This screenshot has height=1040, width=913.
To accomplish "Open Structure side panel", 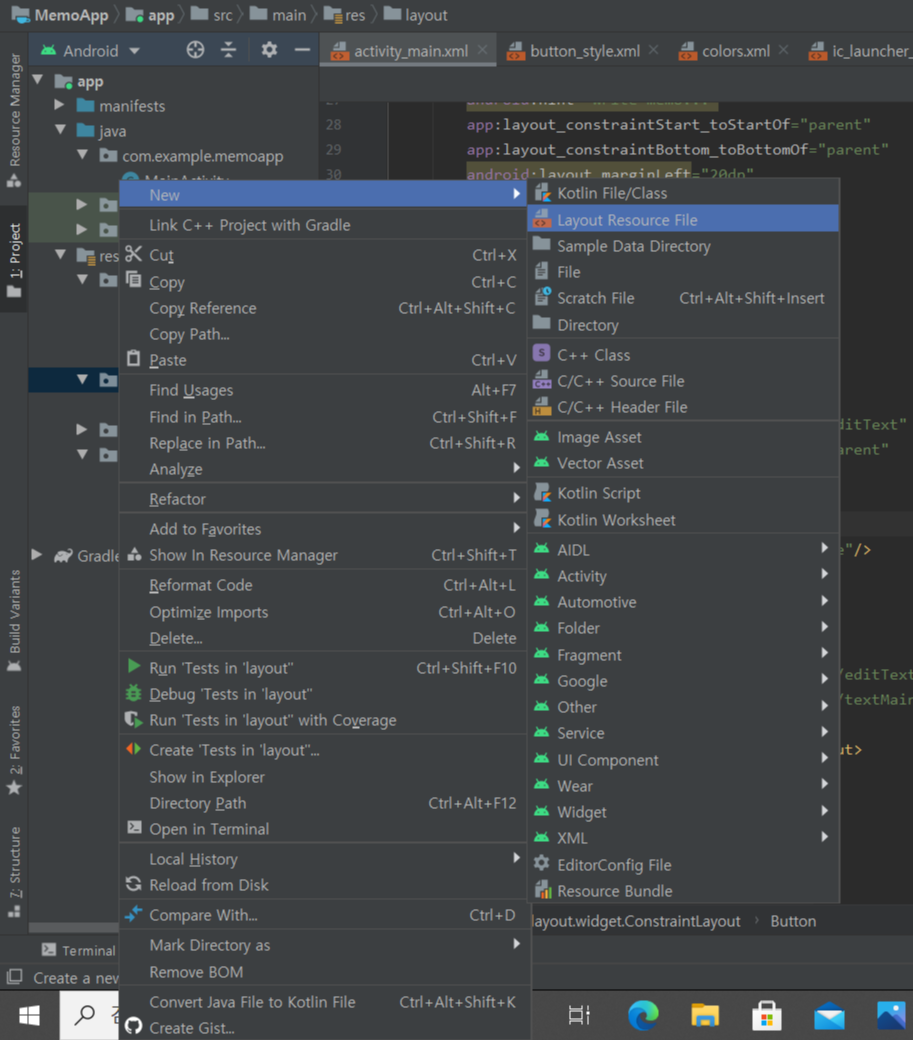I will click(15, 872).
